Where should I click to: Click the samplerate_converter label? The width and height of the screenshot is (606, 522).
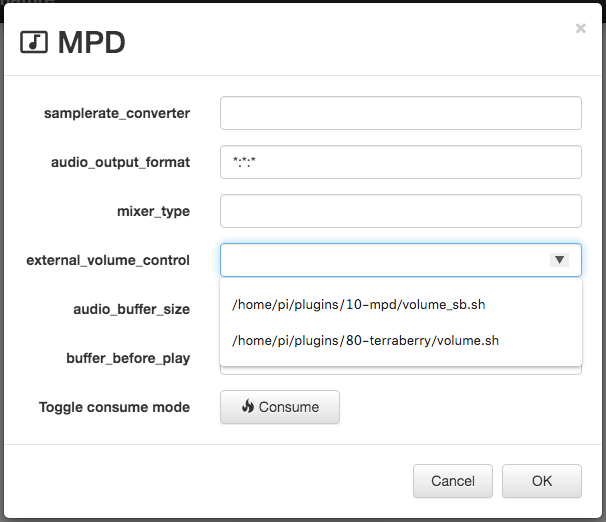pos(117,113)
